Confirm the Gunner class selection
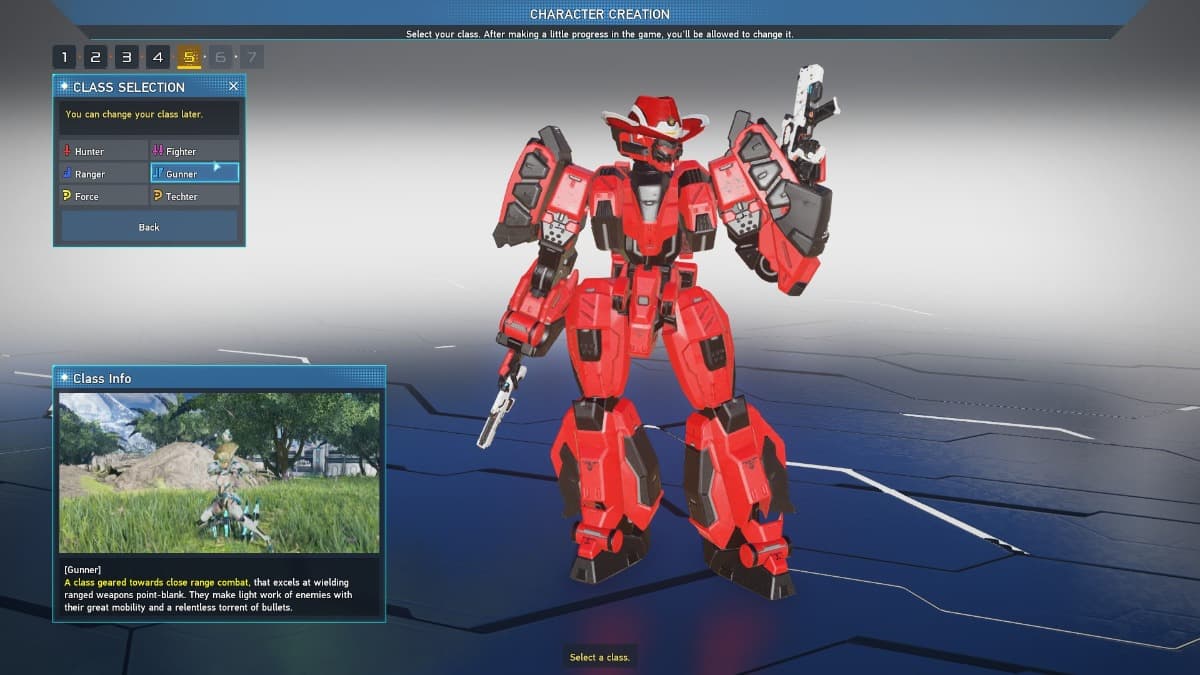Screen dimensions: 1200x675 pos(195,173)
